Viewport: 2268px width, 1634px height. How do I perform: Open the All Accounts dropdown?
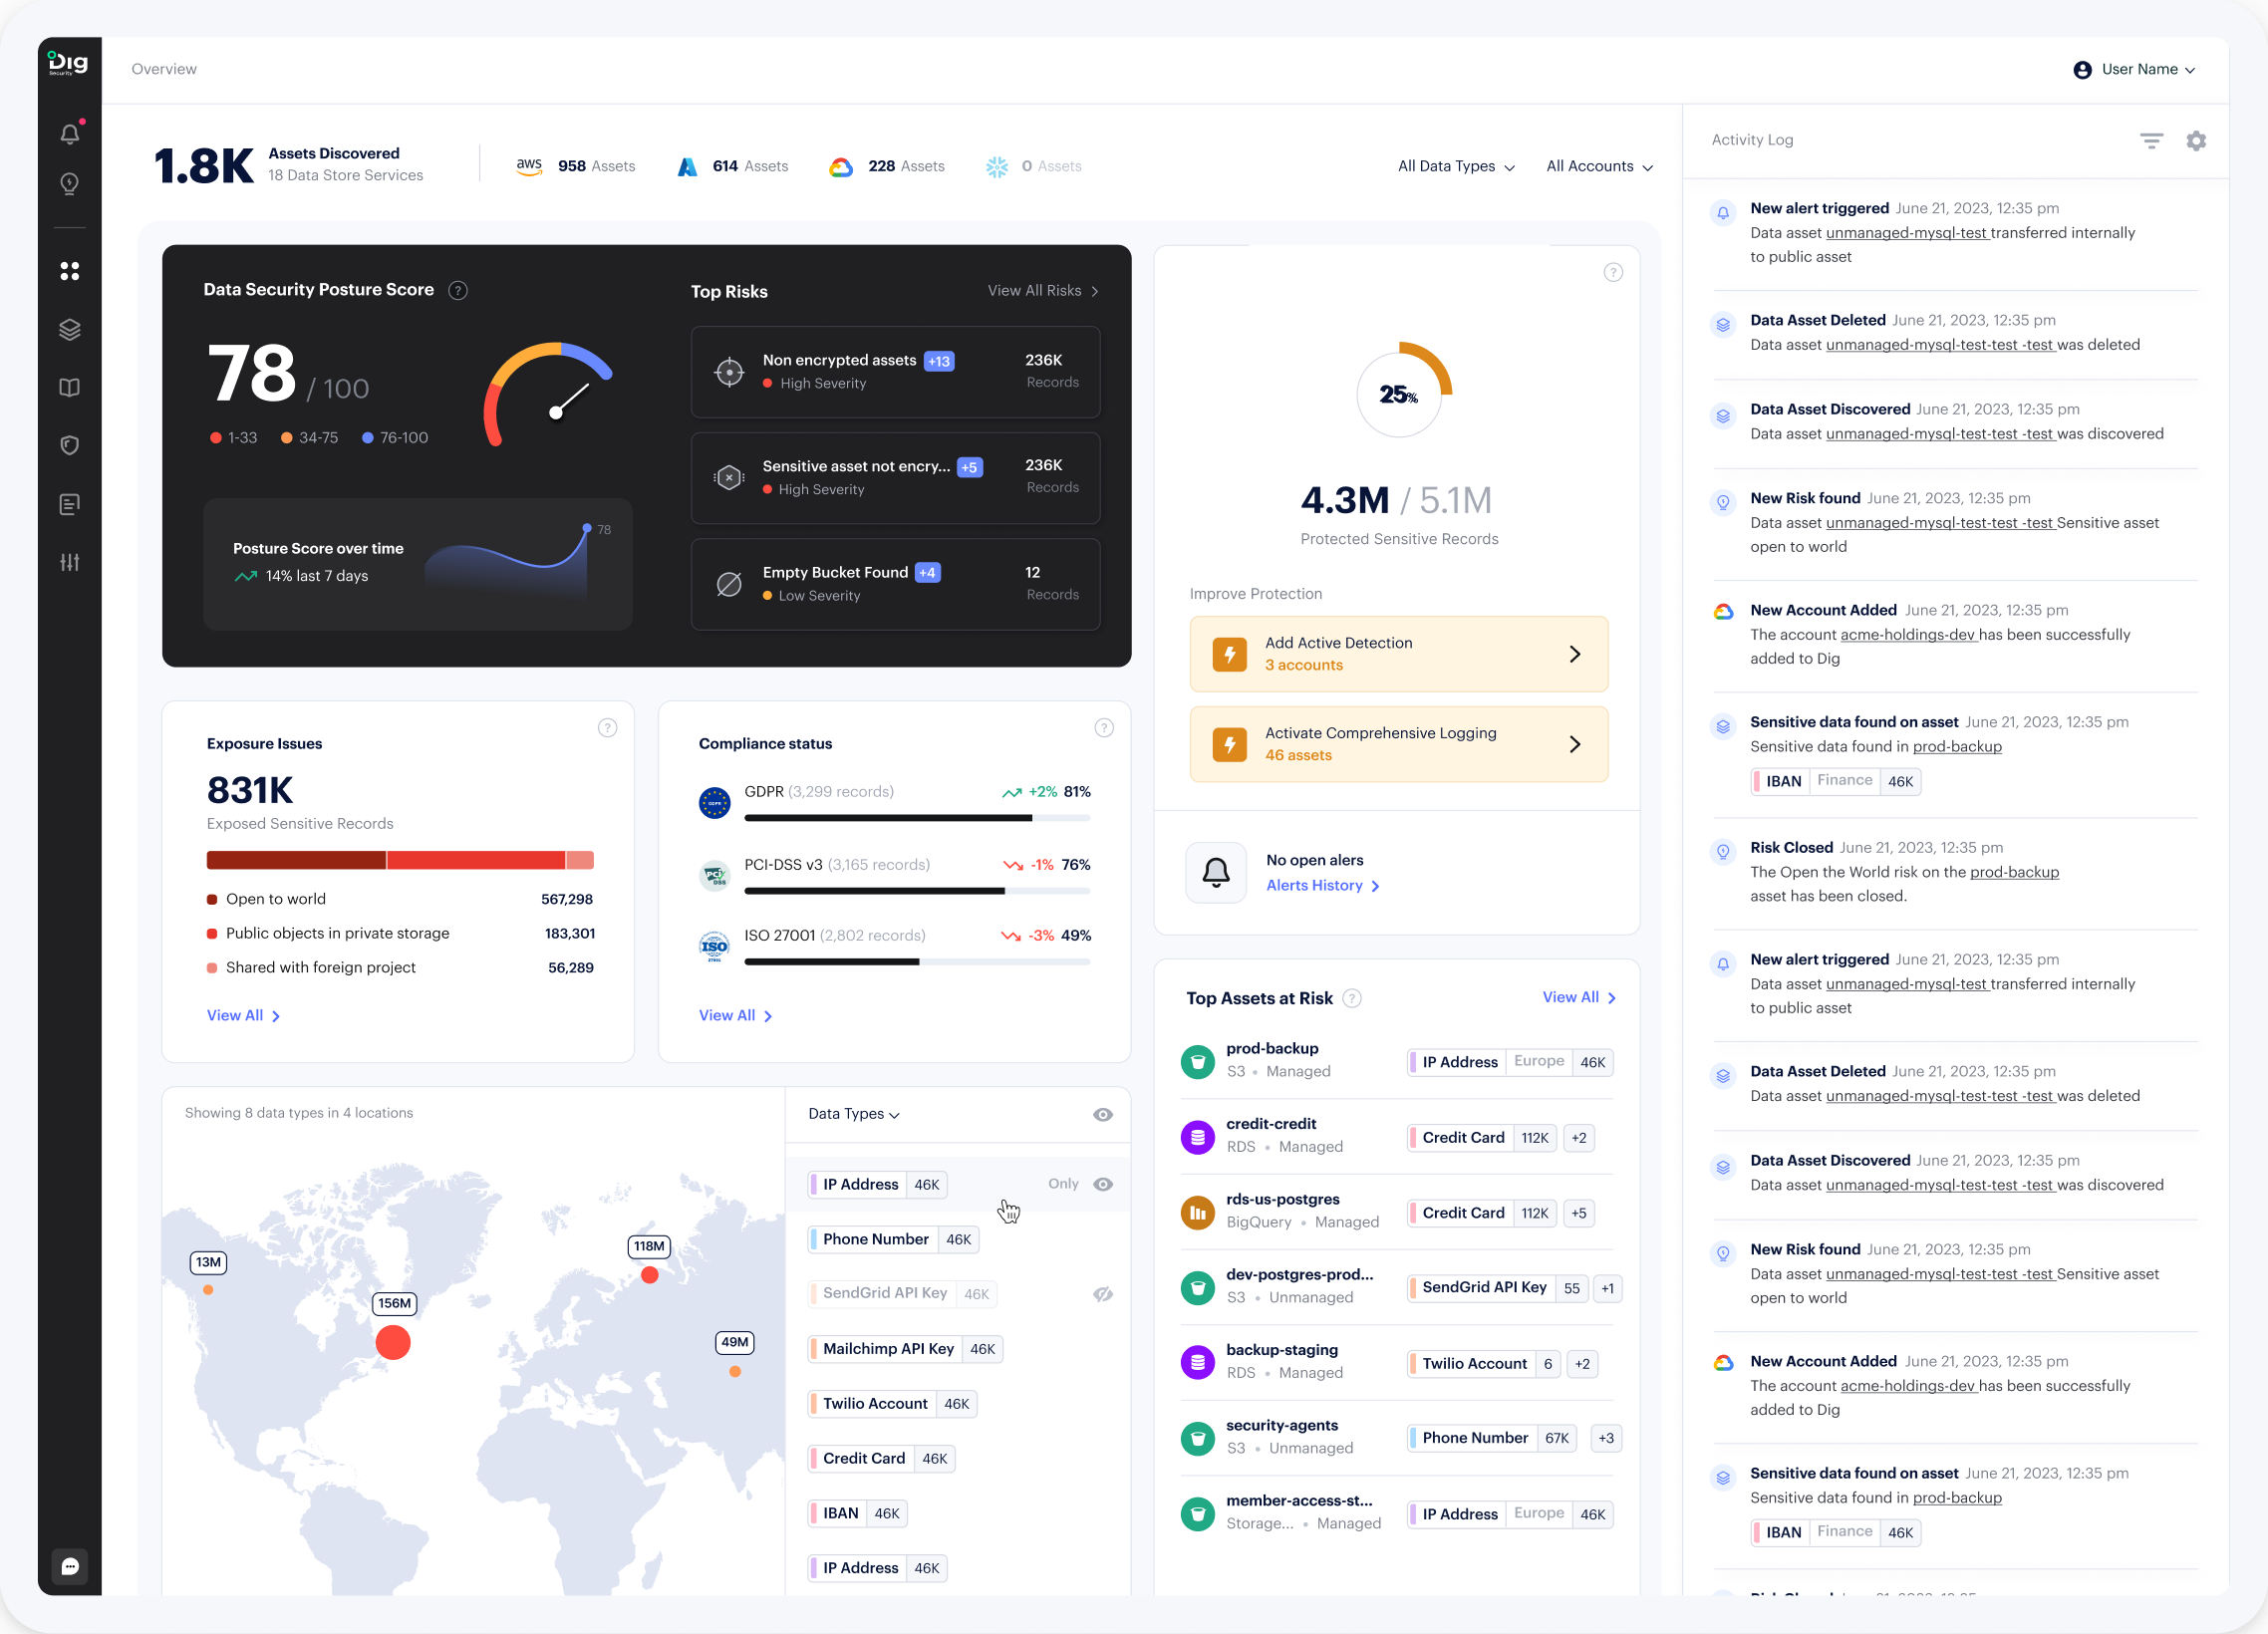(x=1599, y=167)
